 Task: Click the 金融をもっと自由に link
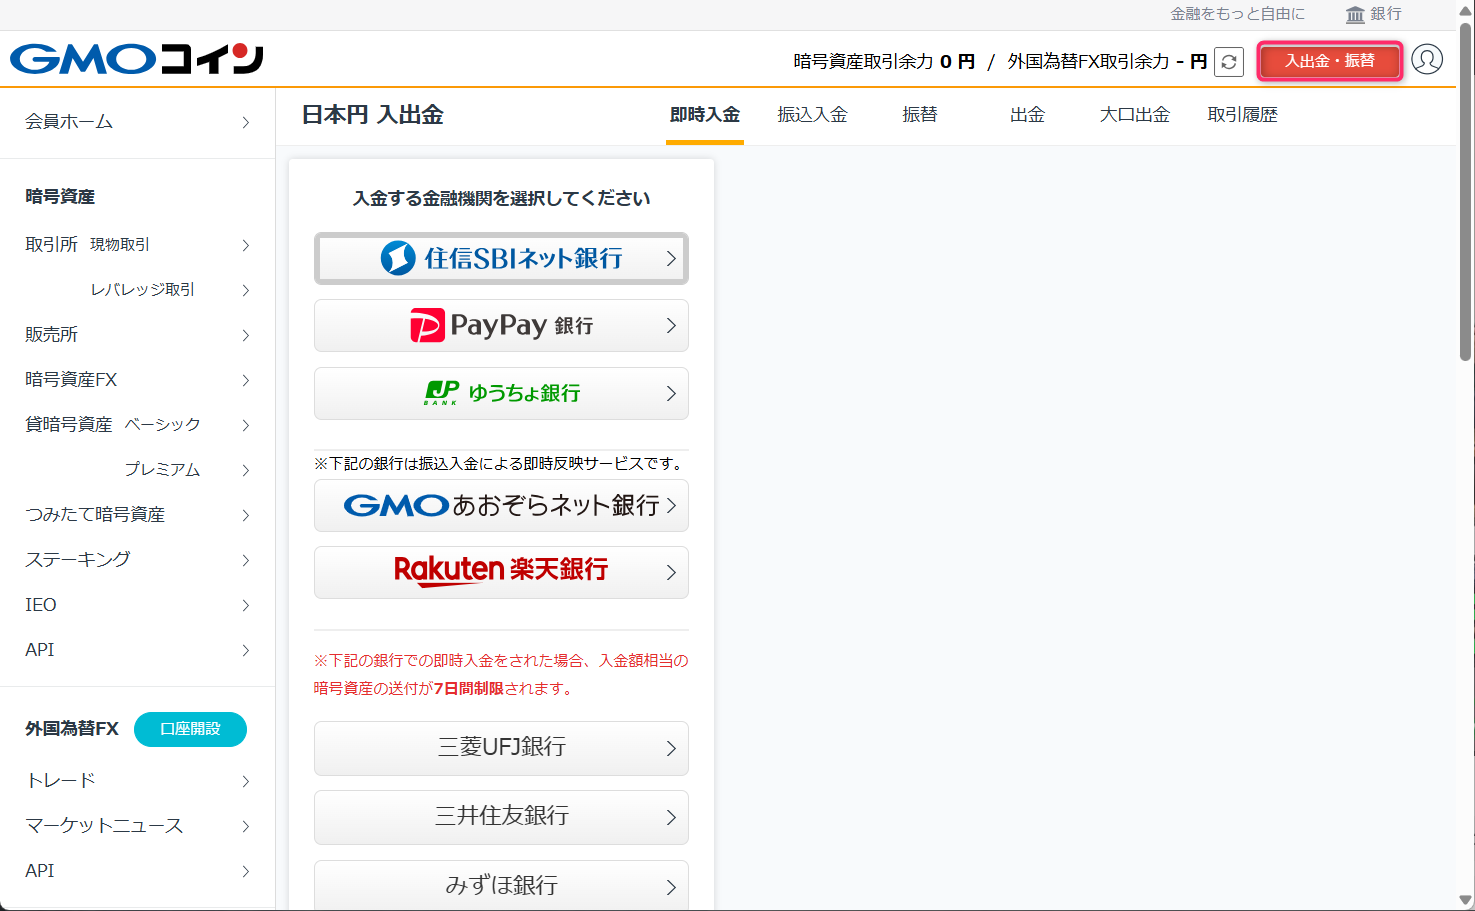click(1237, 14)
